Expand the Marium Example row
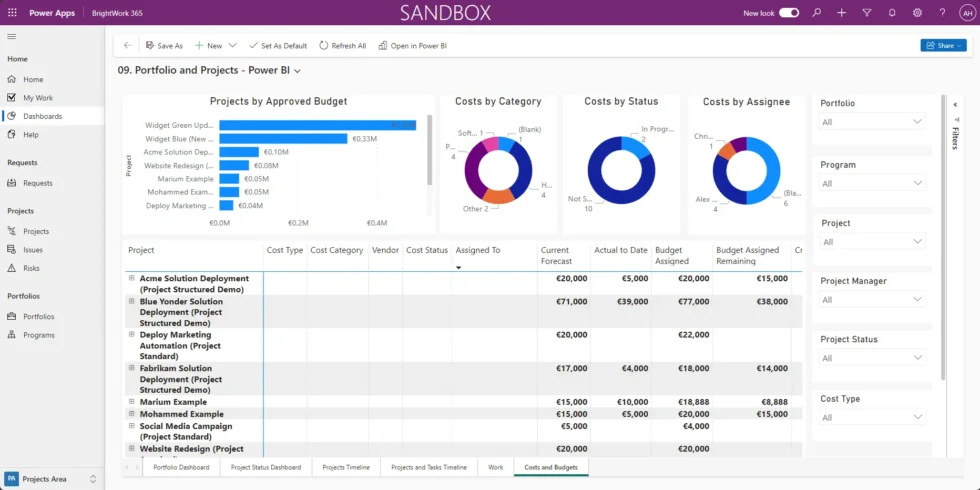Screen dimensions: 980x490 pos(131,401)
